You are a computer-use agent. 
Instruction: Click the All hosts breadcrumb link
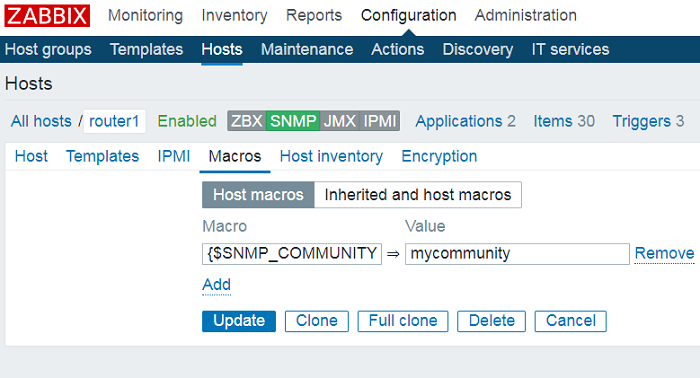[41, 121]
